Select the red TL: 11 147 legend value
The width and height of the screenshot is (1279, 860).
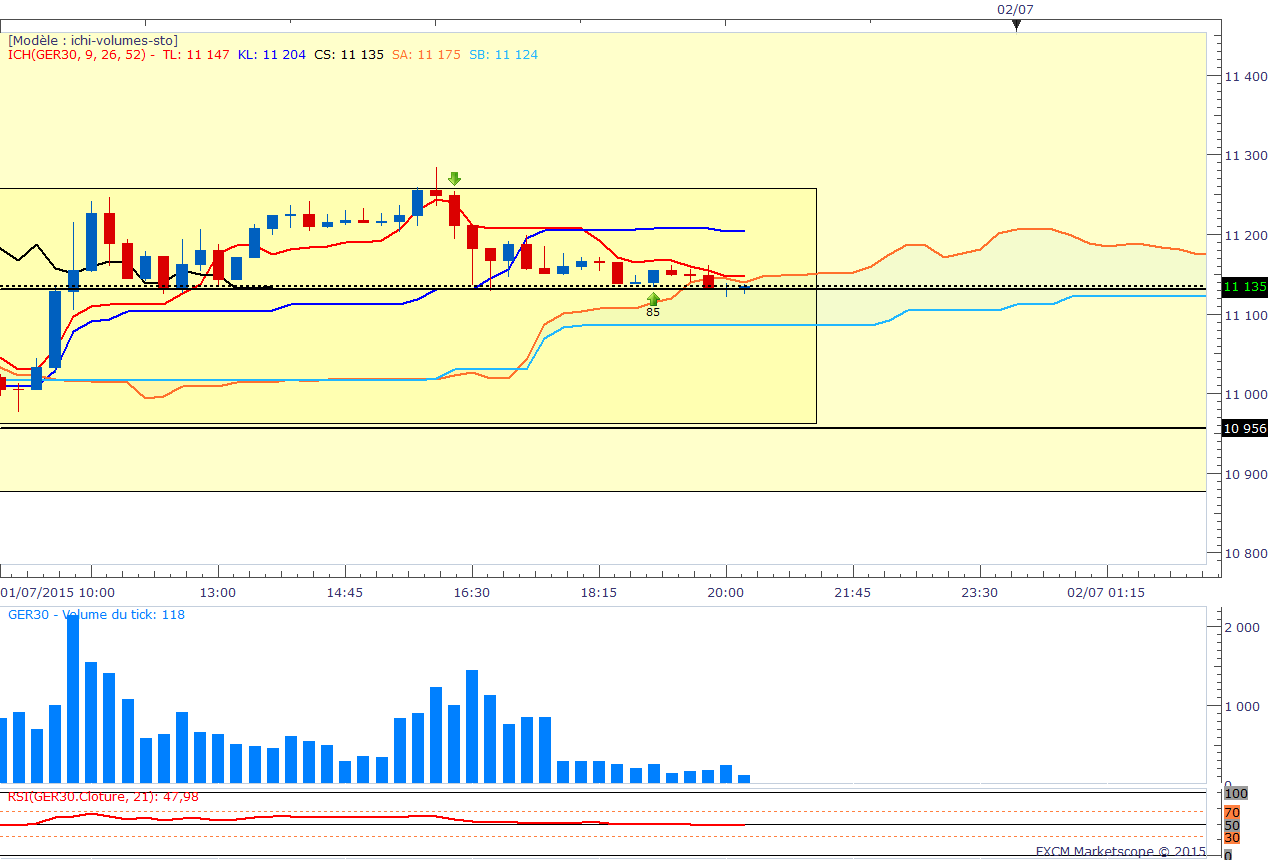point(196,55)
